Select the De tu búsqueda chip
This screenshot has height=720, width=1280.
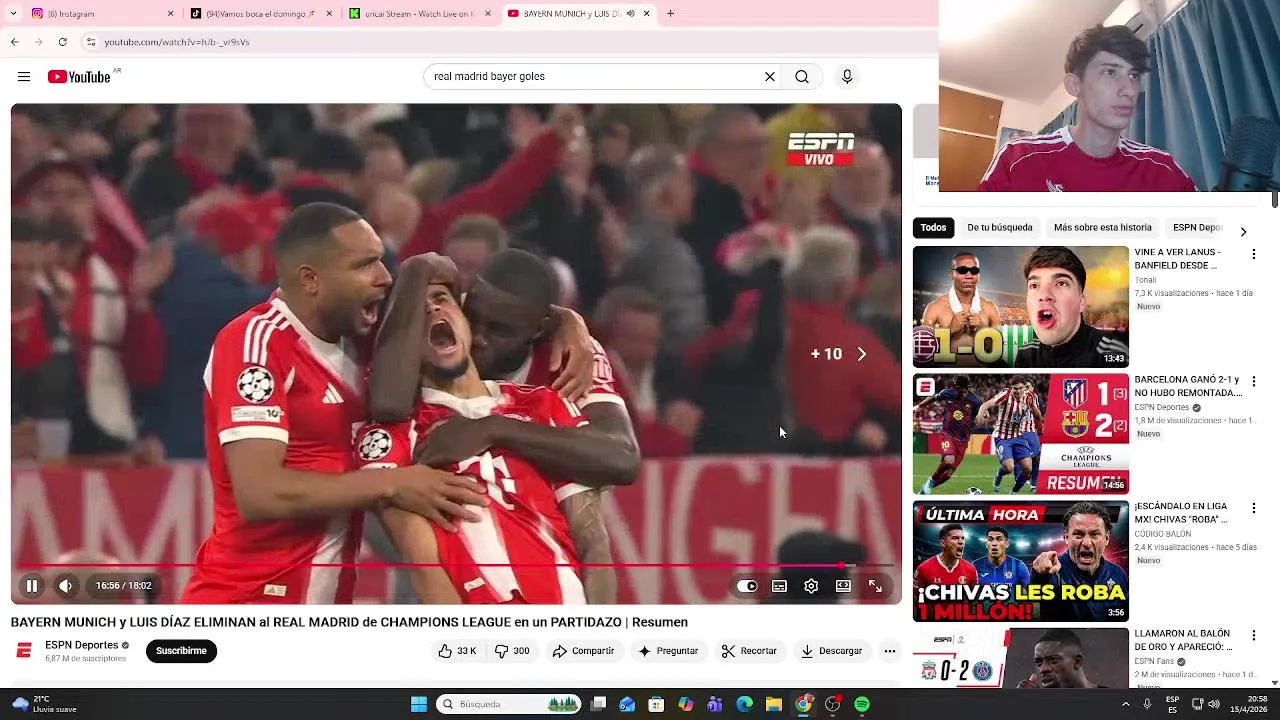point(999,227)
